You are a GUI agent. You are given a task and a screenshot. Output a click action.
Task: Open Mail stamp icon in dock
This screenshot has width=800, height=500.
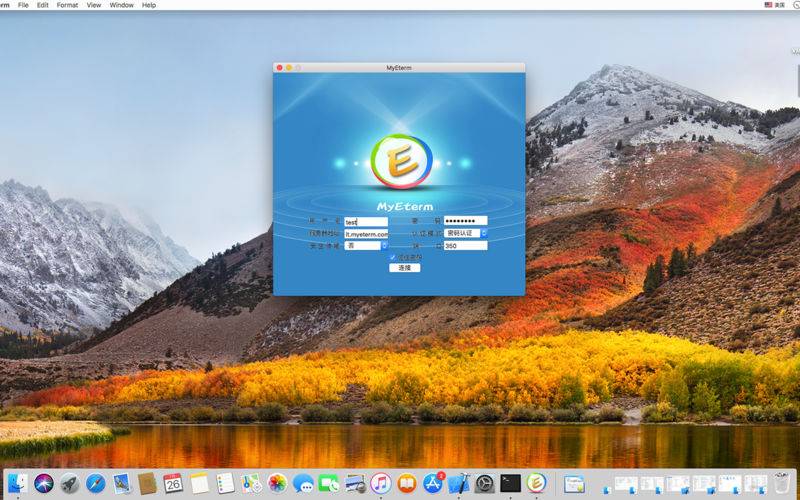tap(121, 483)
